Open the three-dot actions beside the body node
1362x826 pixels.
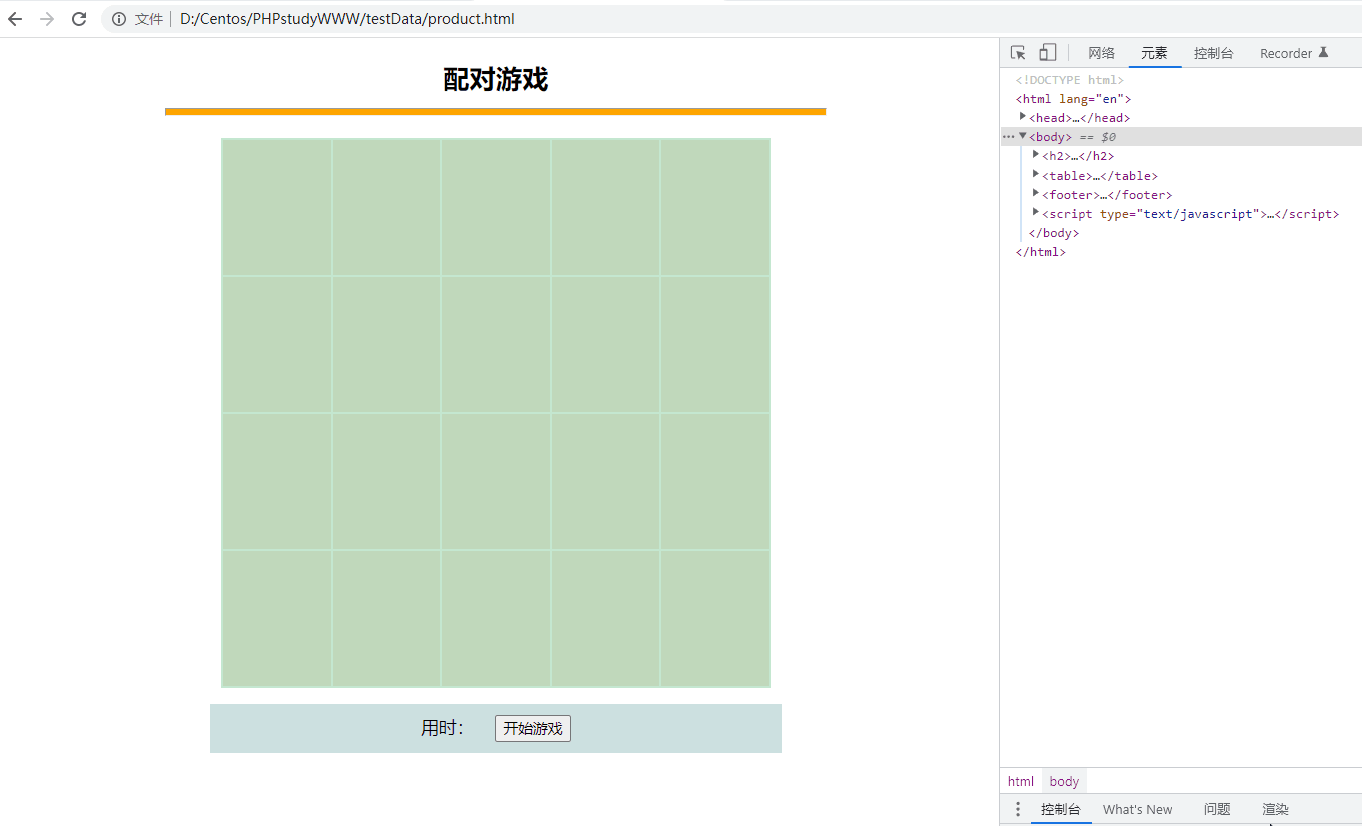pos(1008,137)
